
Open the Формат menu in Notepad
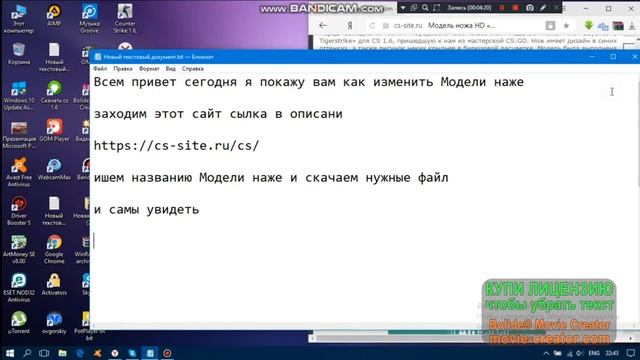tap(149, 69)
